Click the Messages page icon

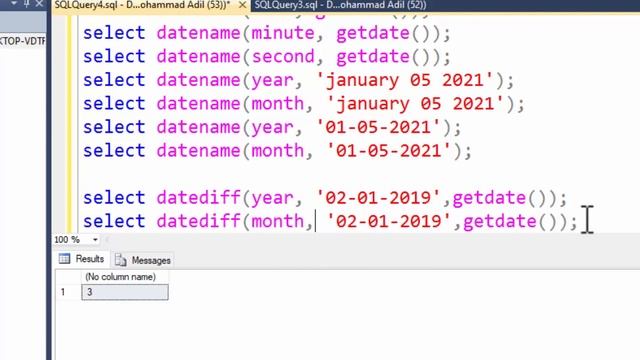coord(121,260)
